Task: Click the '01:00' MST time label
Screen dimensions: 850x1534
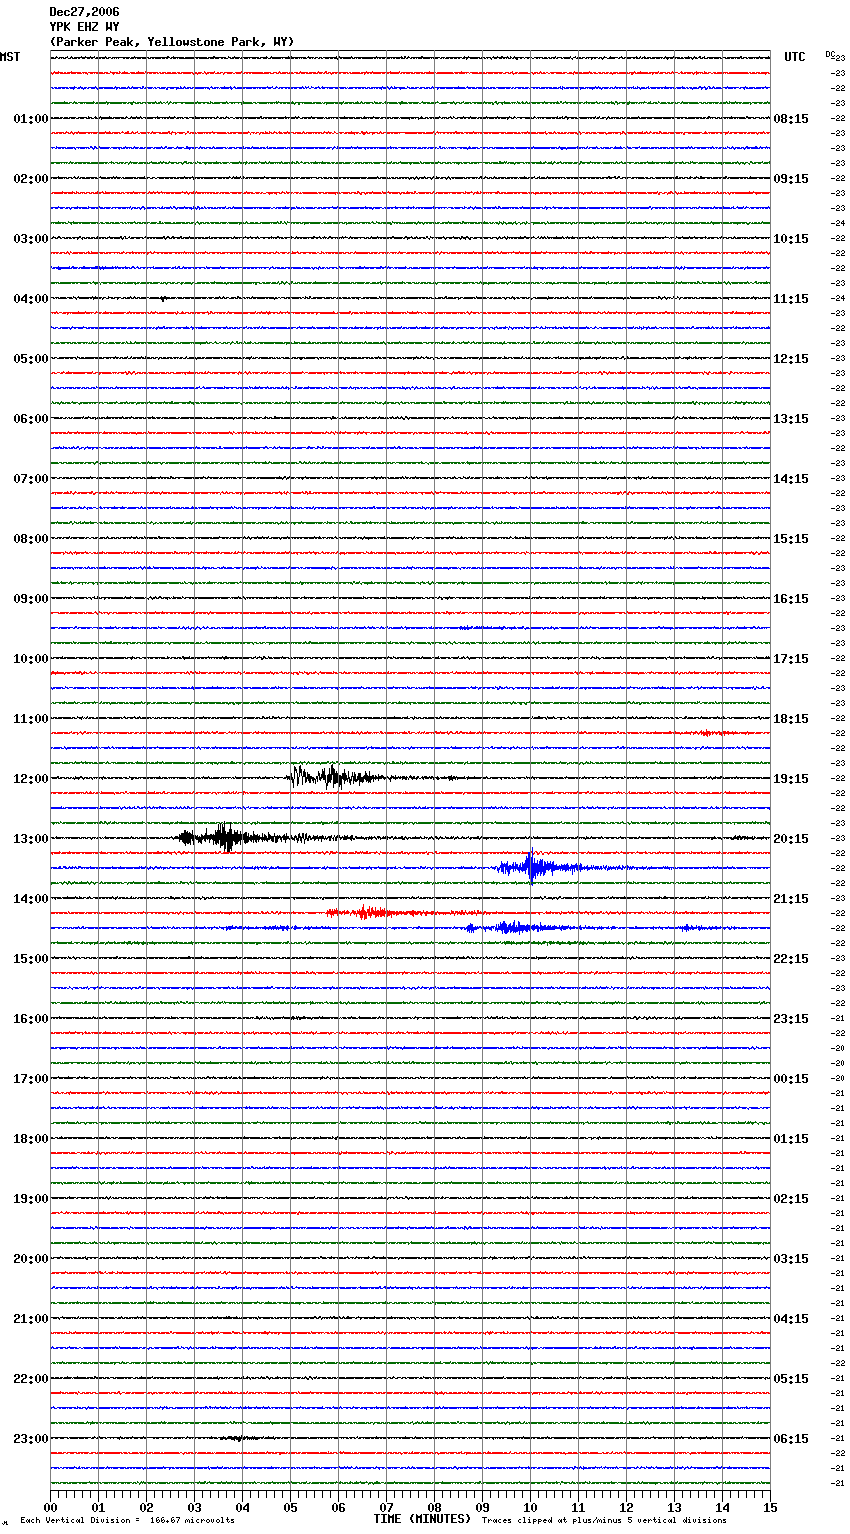Action: (x=31, y=119)
